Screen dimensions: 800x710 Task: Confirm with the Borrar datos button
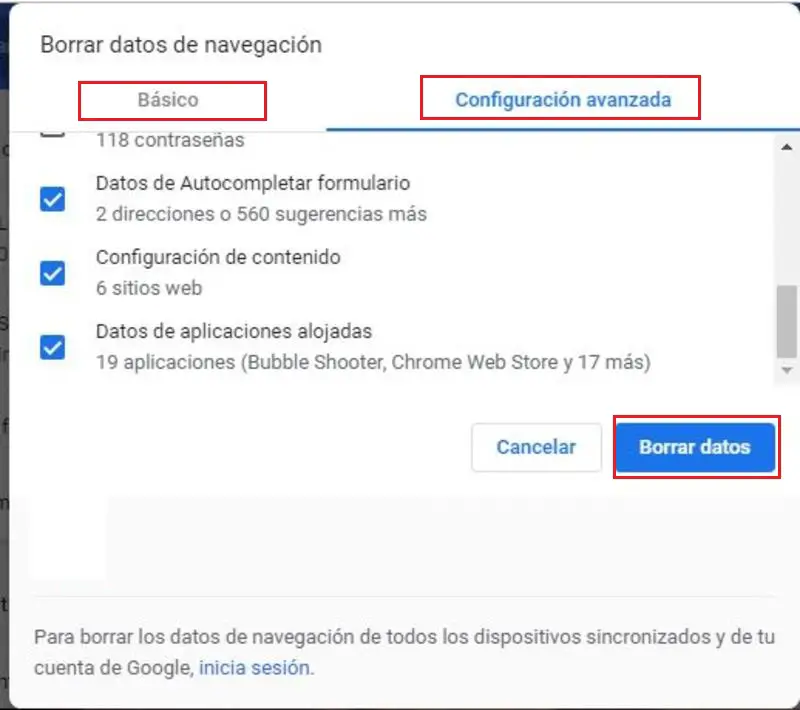(x=695, y=447)
